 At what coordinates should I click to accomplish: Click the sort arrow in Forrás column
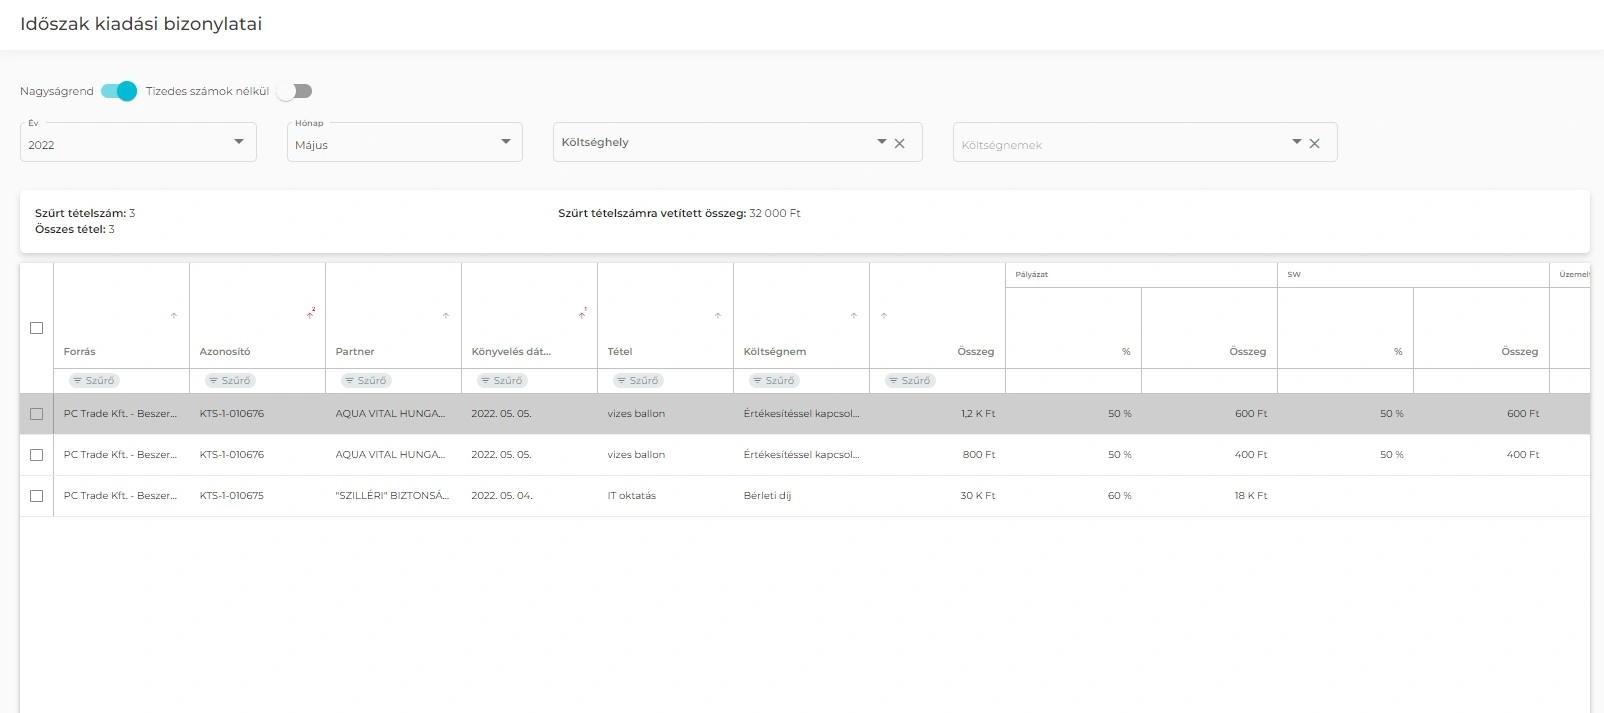tap(174, 316)
